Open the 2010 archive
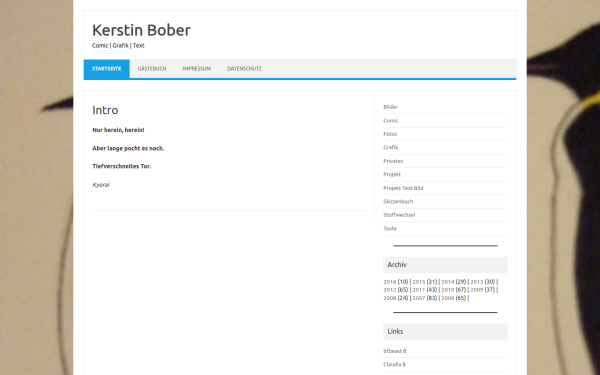Image resolution: width=600 pixels, height=375 pixels. point(447,290)
